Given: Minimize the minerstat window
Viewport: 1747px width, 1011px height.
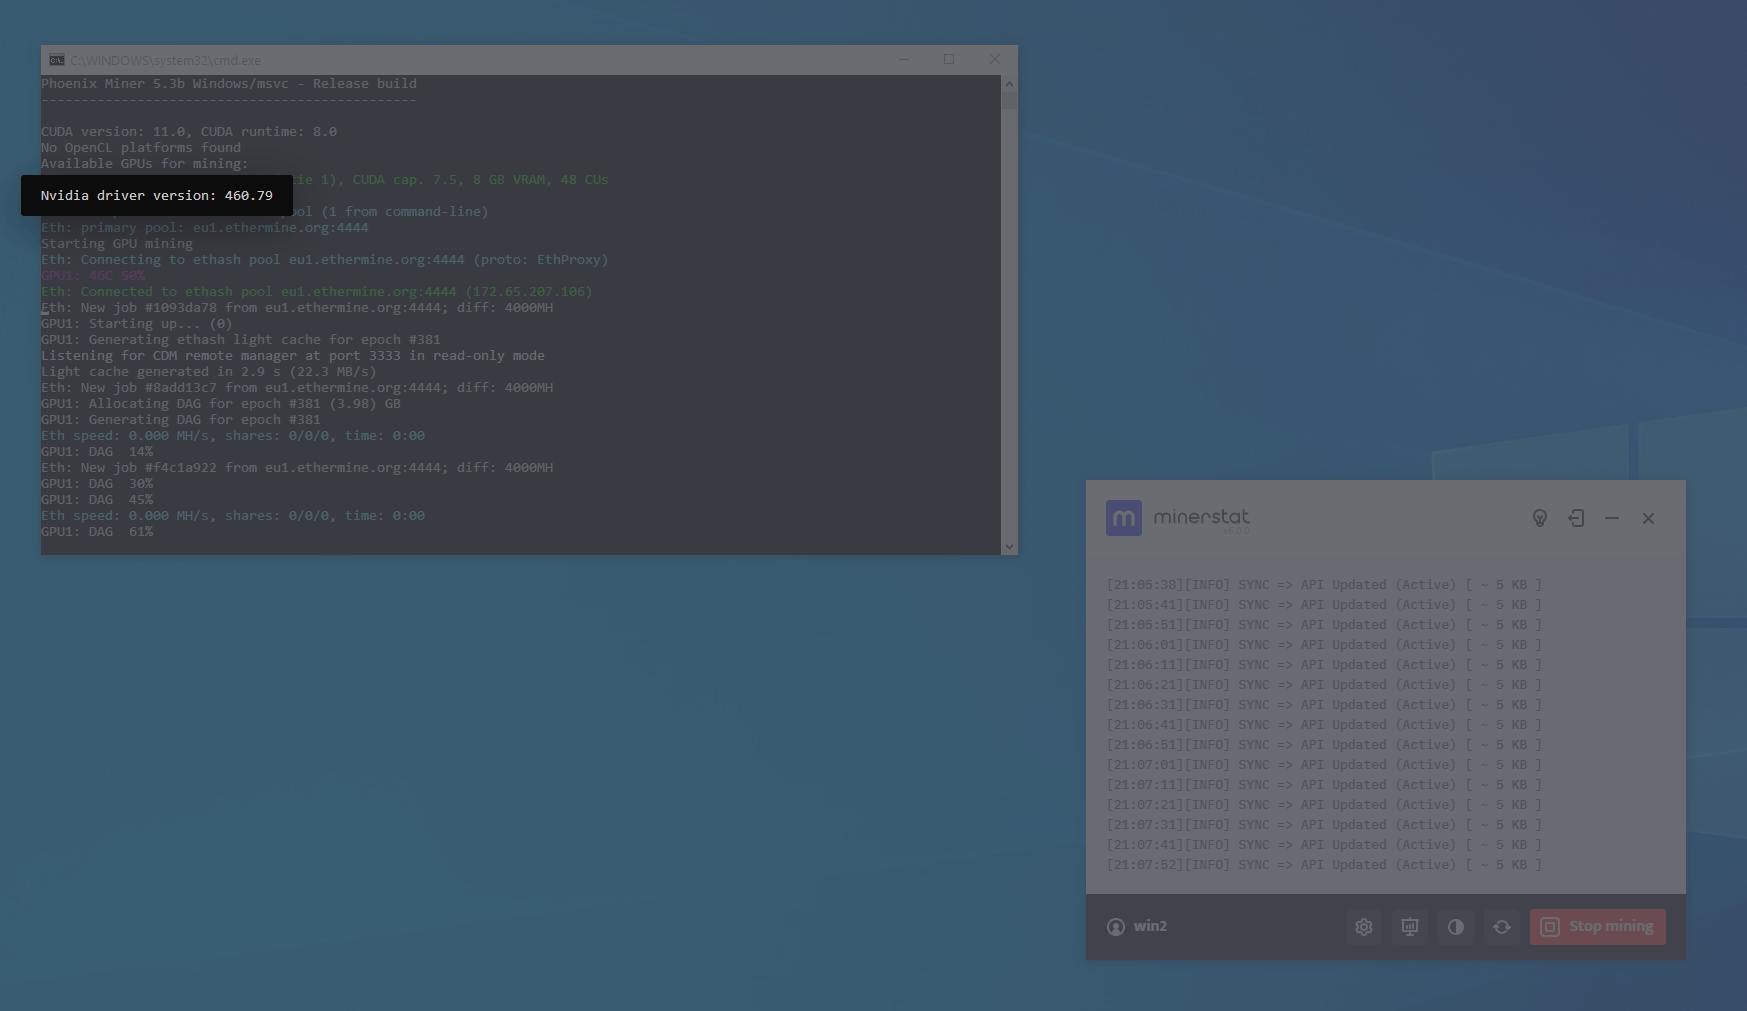Looking at the screenshot, I should coord(1612,518).
